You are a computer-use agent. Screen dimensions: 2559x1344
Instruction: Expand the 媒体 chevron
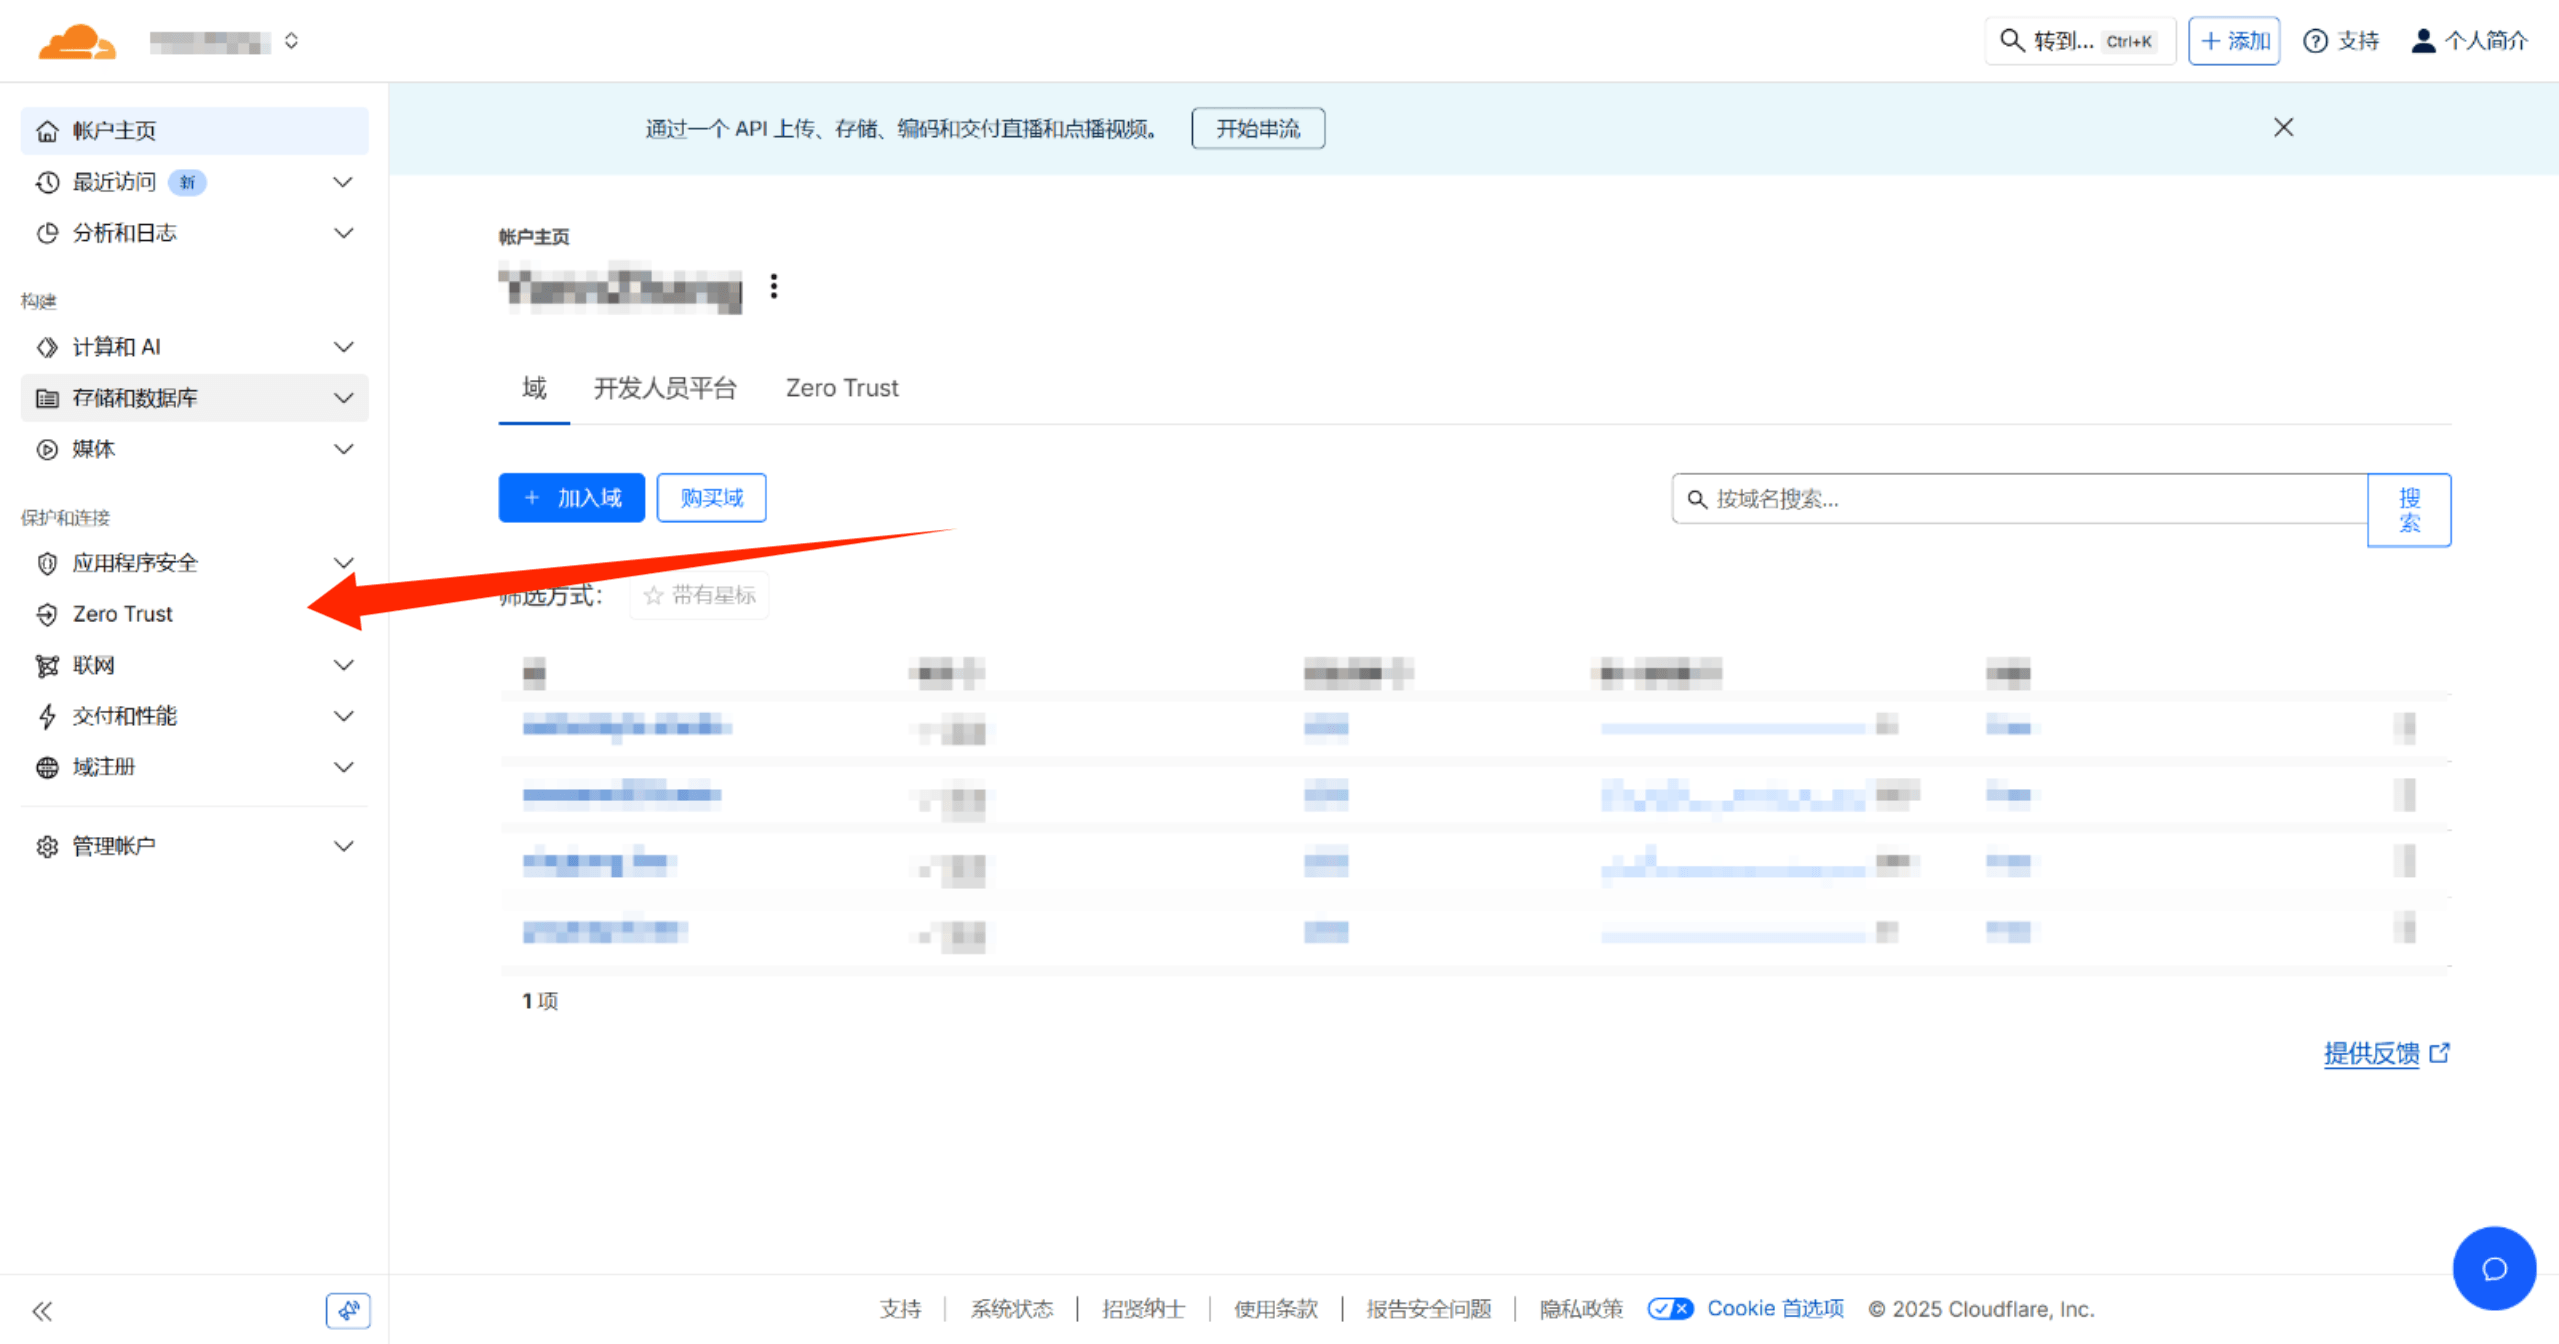[x=343, y=449]
